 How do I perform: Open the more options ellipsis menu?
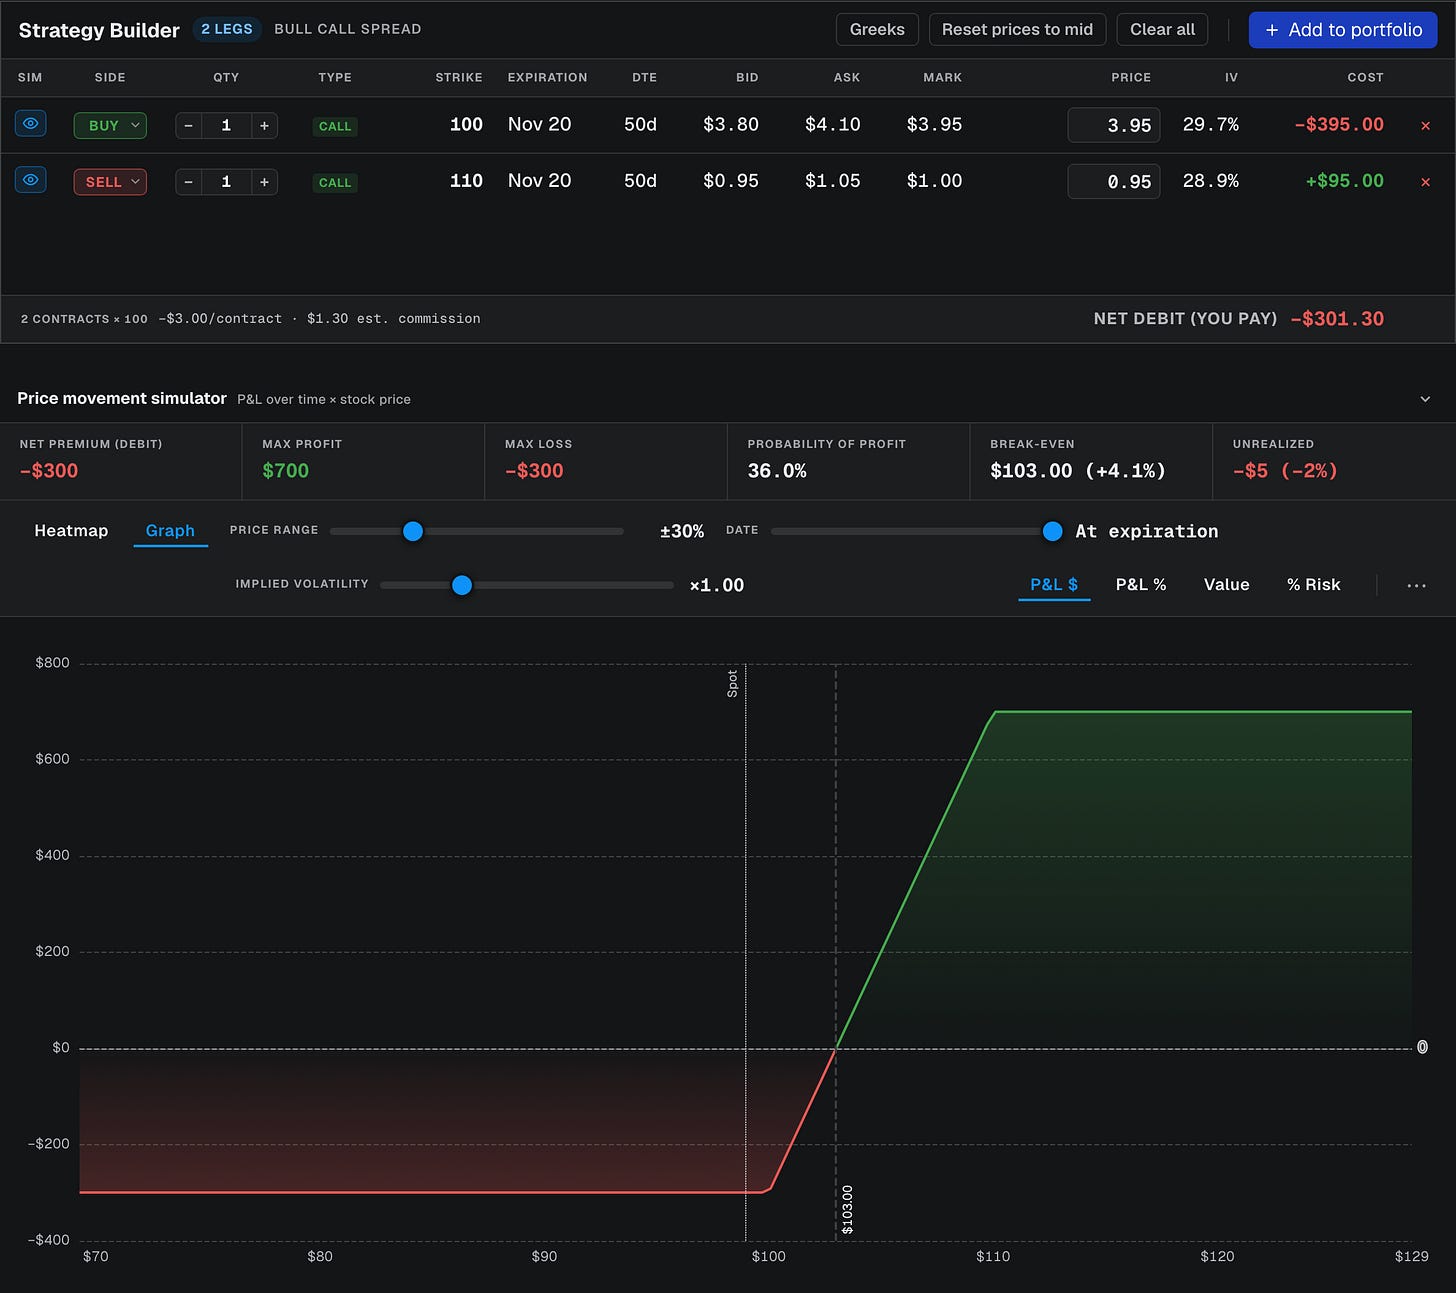1416,585
